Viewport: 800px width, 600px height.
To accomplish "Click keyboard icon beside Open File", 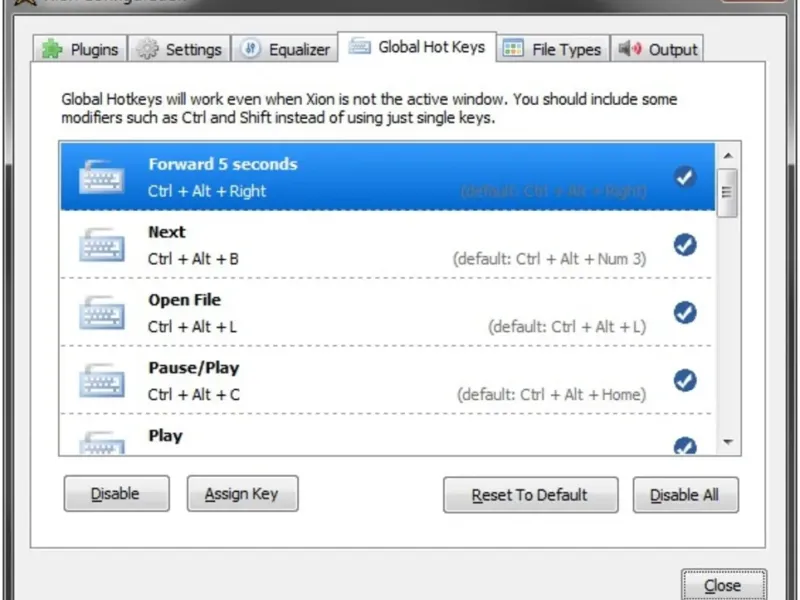I will coord(102,313).
